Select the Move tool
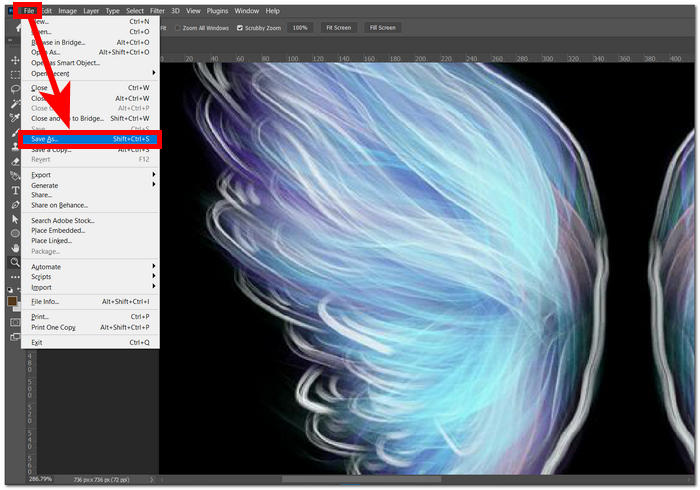700x490 pixels. [15, 60]
